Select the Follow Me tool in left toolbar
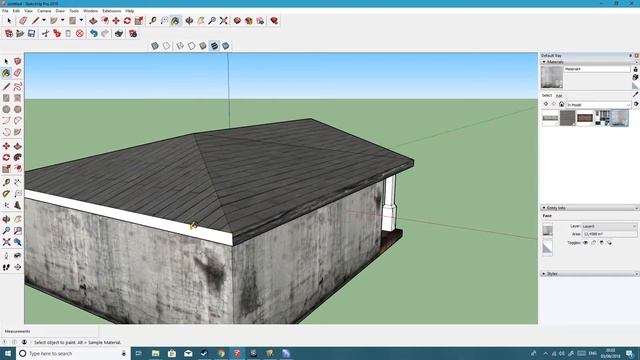Viewport: 640px width, 360px height. (x=18, y=157)
